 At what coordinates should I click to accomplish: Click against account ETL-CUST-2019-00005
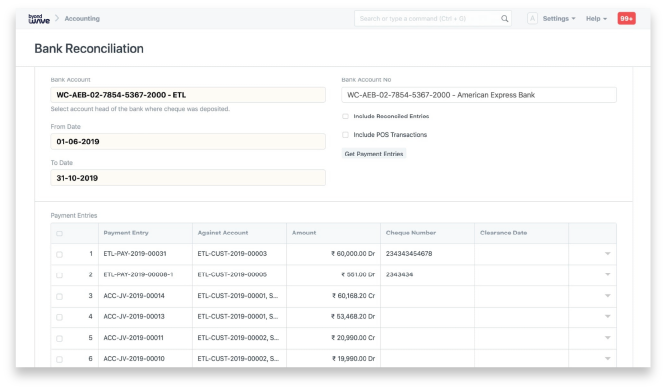[x=232, y=274]
